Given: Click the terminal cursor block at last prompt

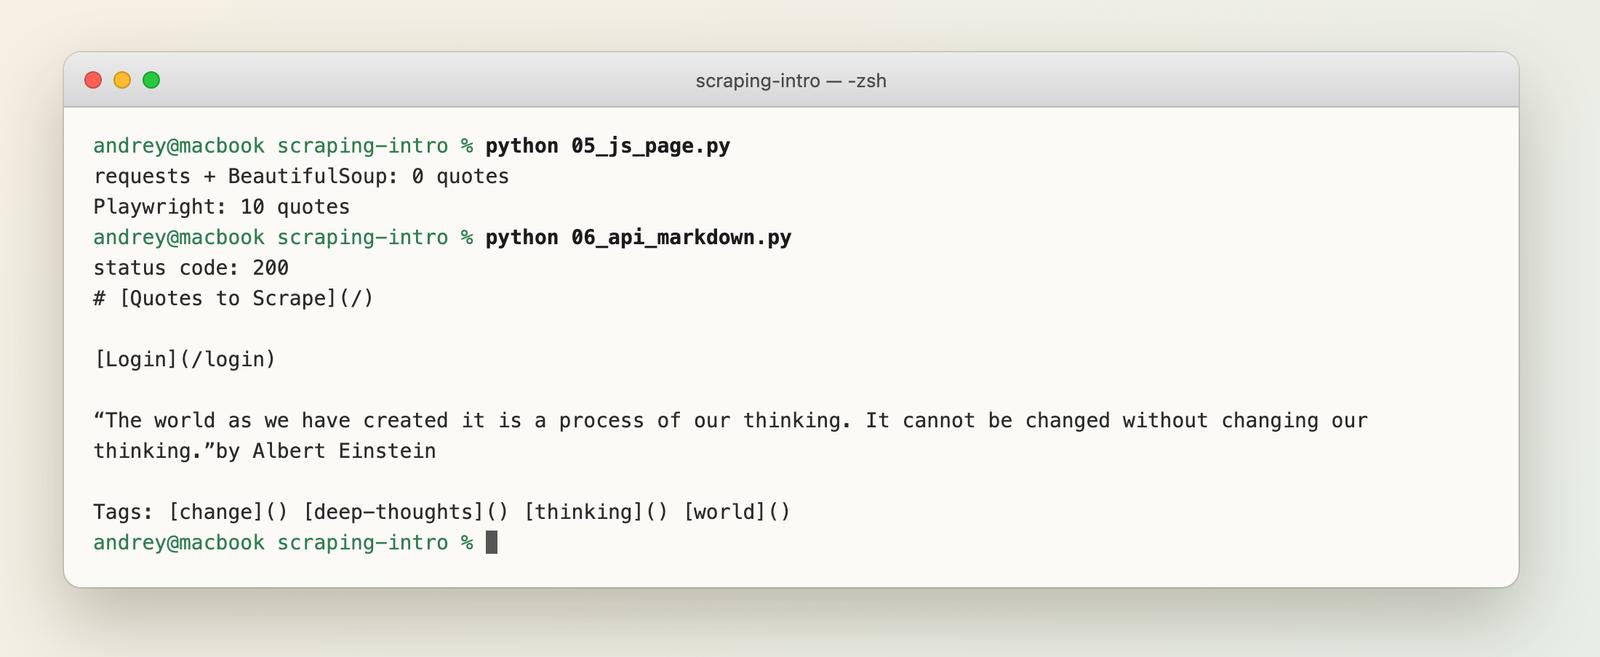Looking at the screenshot, I should (x=491, y=543).
